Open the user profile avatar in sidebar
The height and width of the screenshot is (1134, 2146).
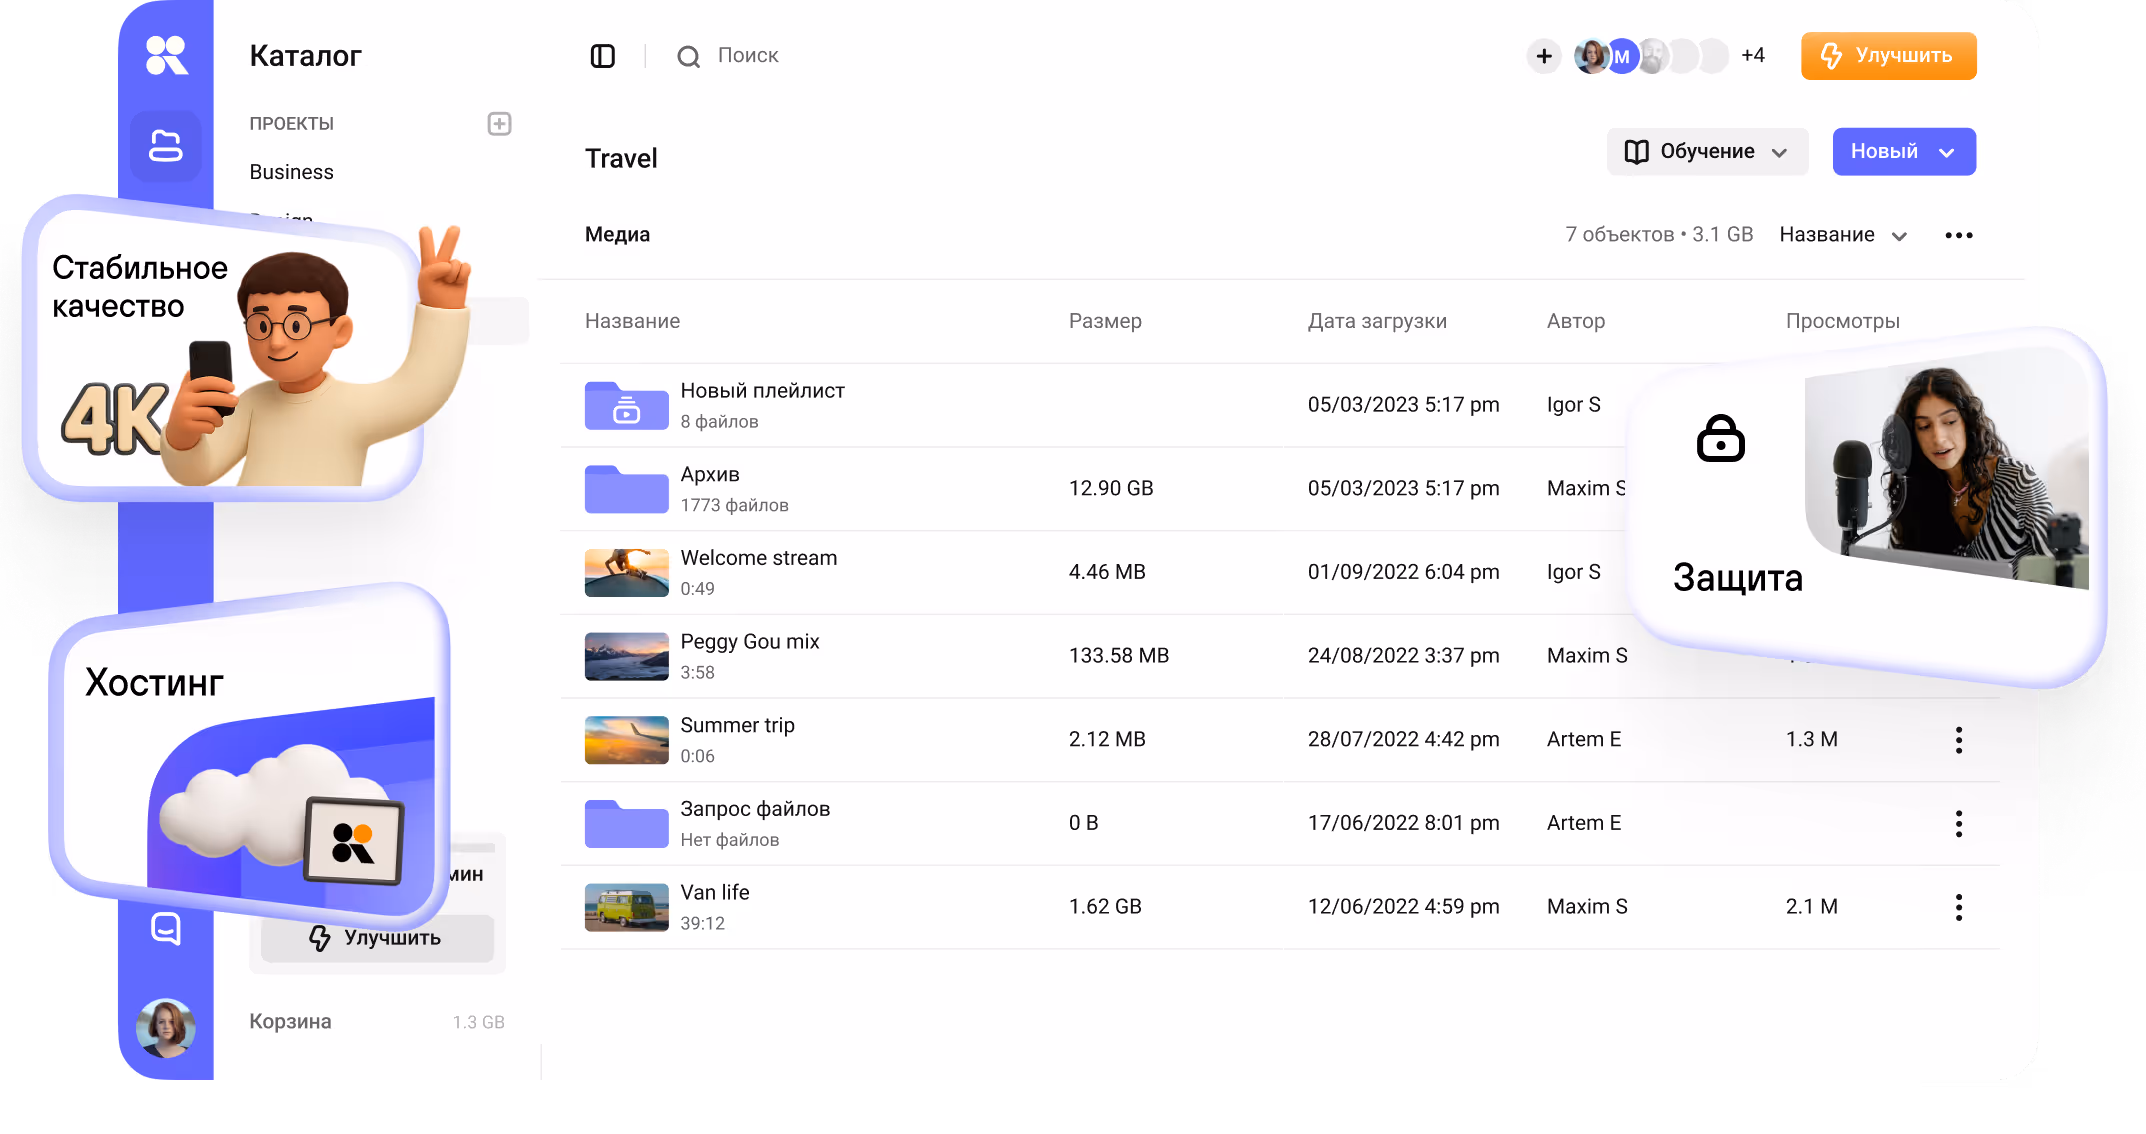(166, 1028)
